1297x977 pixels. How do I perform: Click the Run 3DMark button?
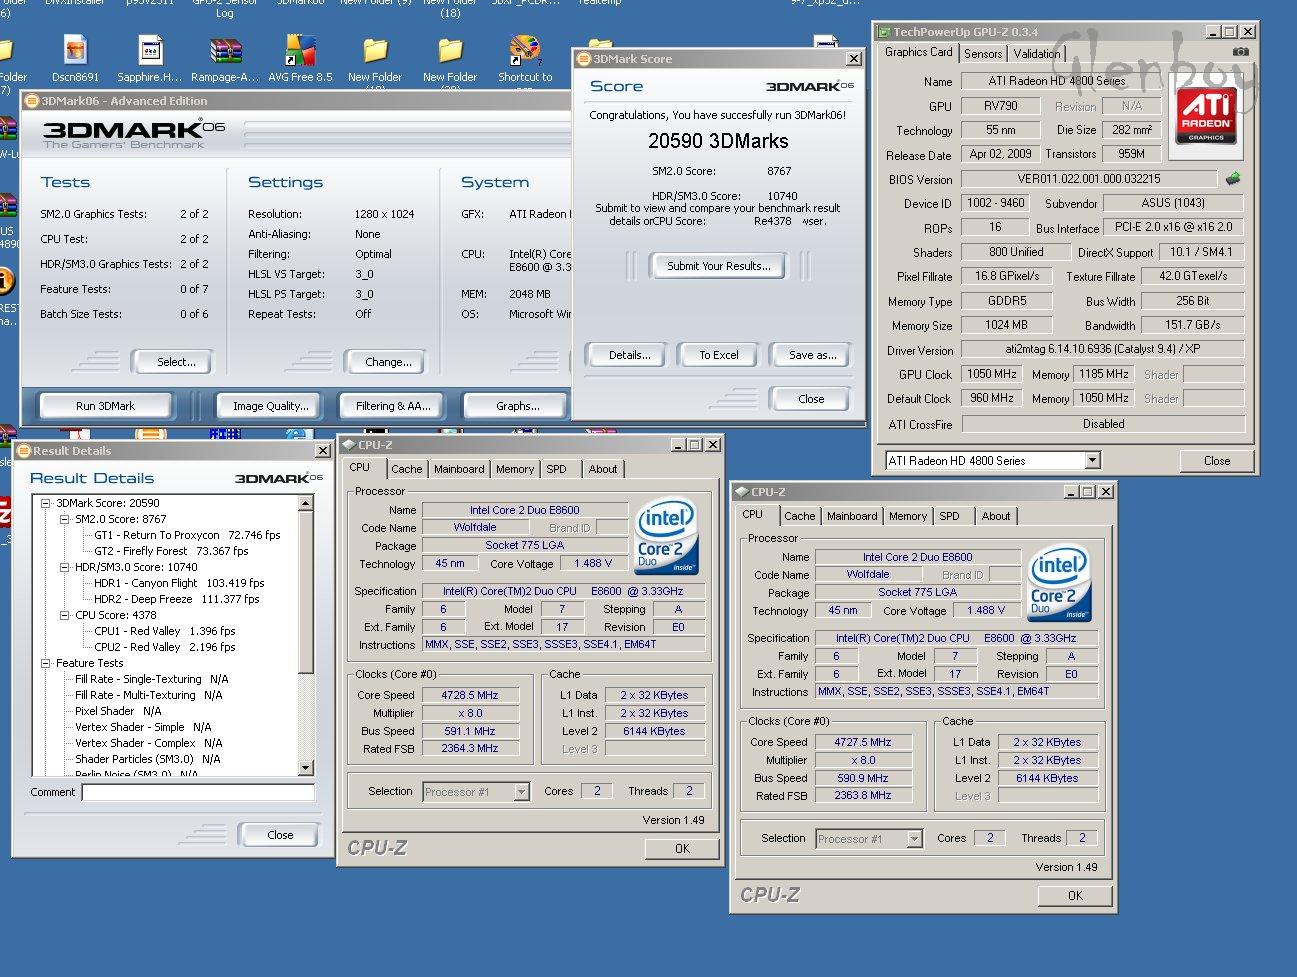105,406
